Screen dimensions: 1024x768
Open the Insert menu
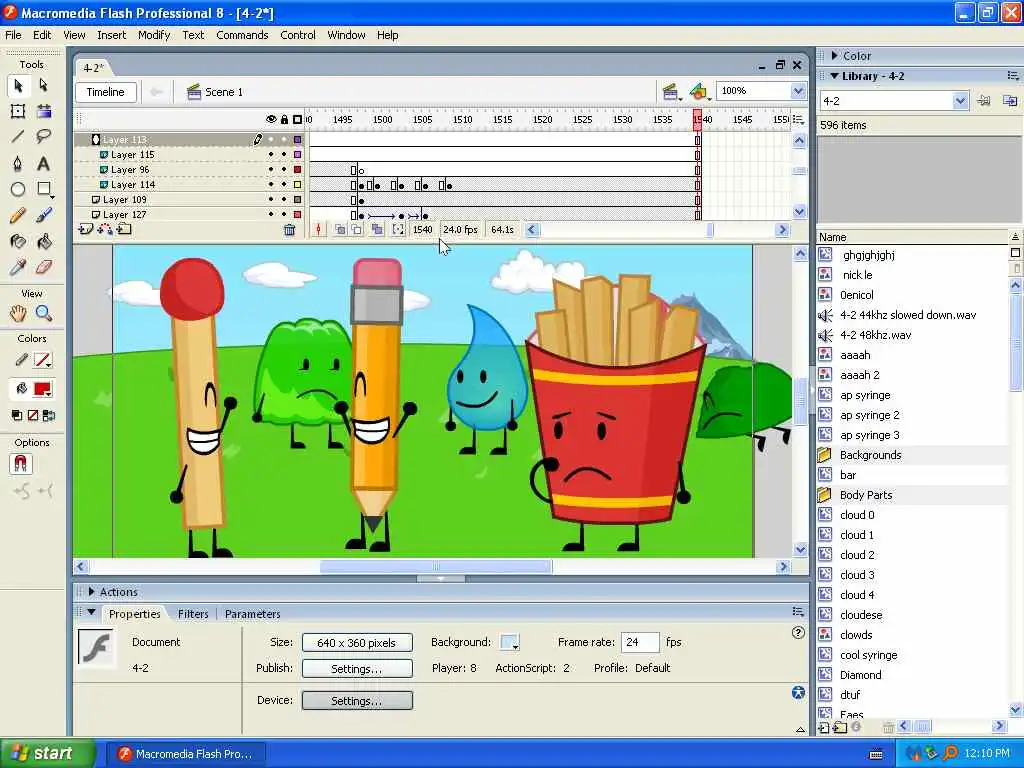[112, 35]
